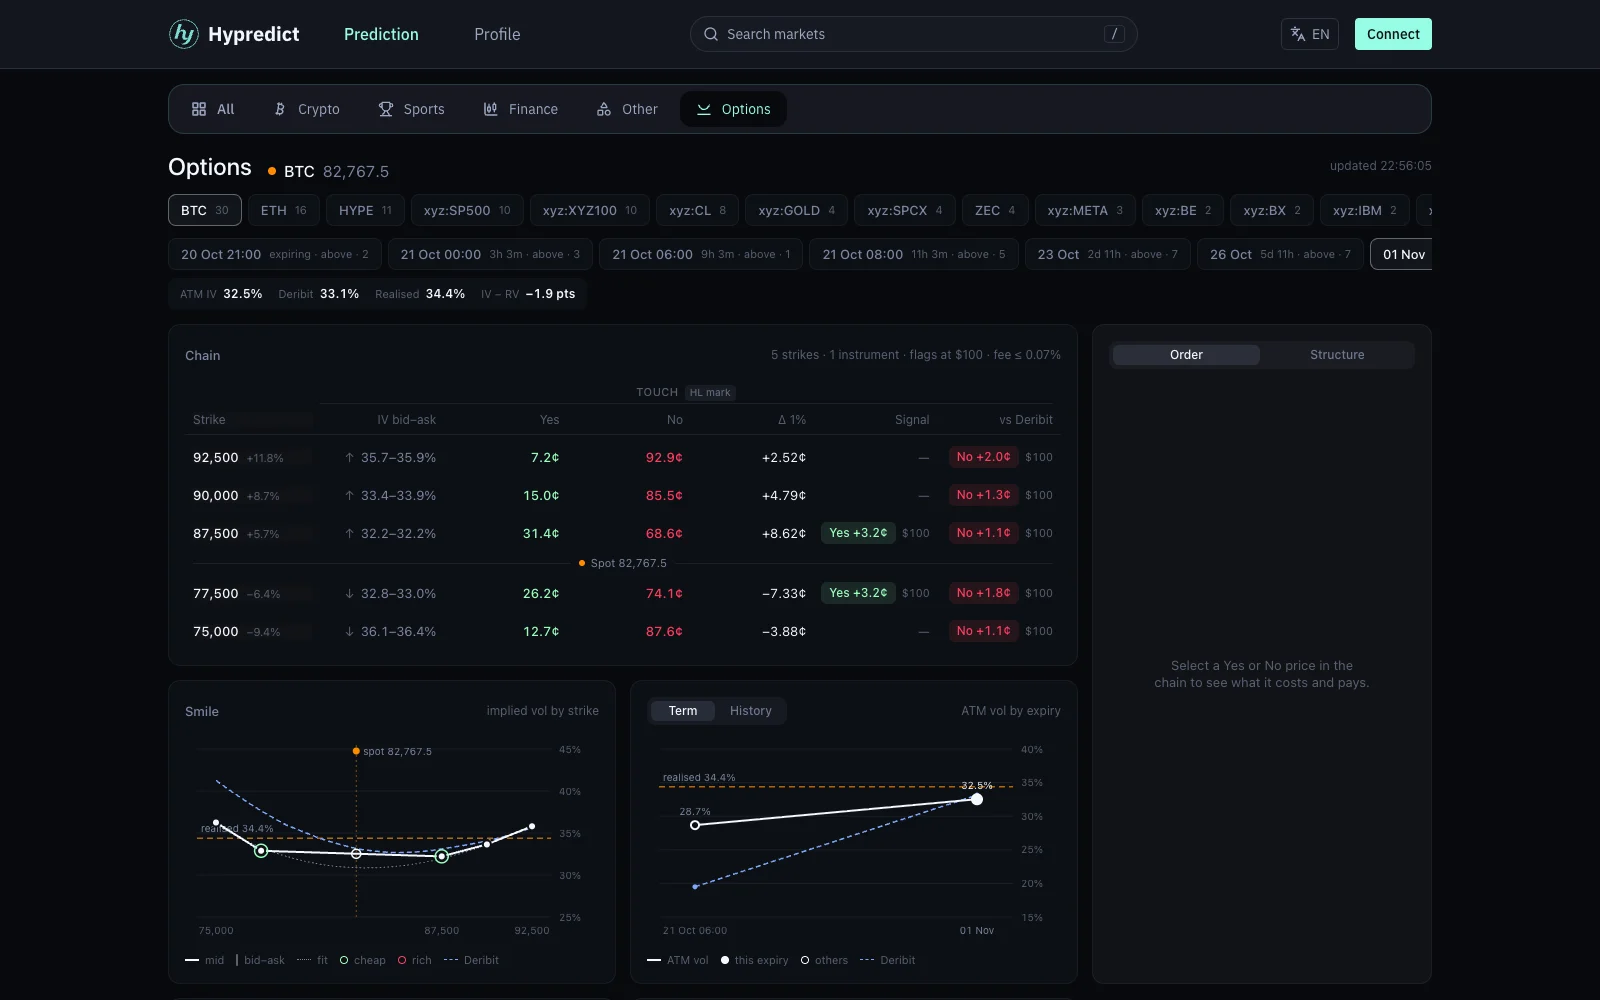Choose the 26 Oct expiry

coord(1280,254)
